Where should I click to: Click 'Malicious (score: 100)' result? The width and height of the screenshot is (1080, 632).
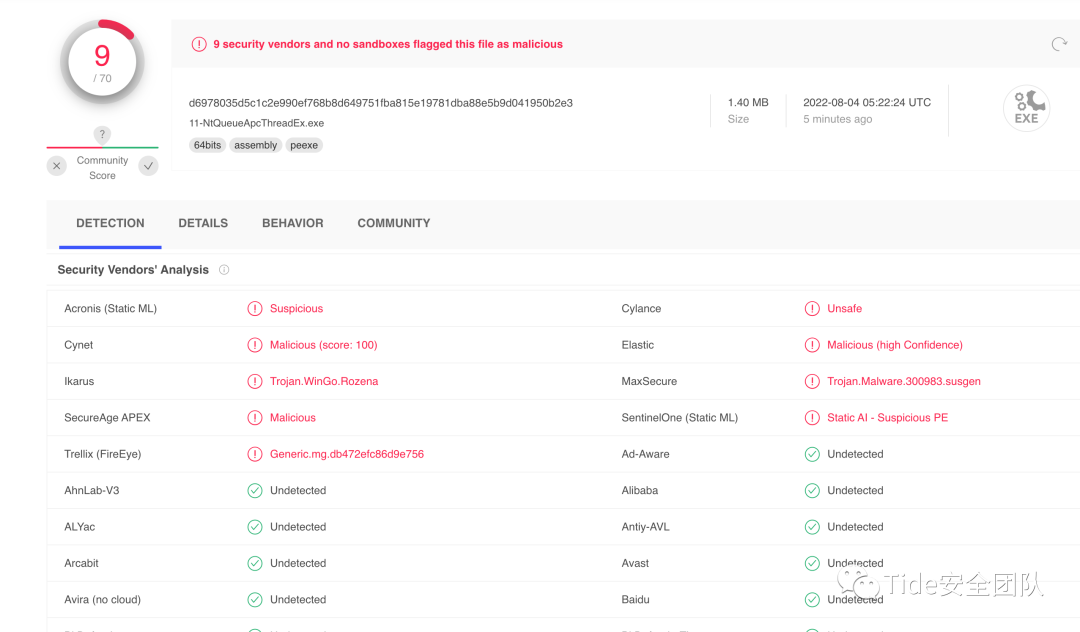point(324,345)
